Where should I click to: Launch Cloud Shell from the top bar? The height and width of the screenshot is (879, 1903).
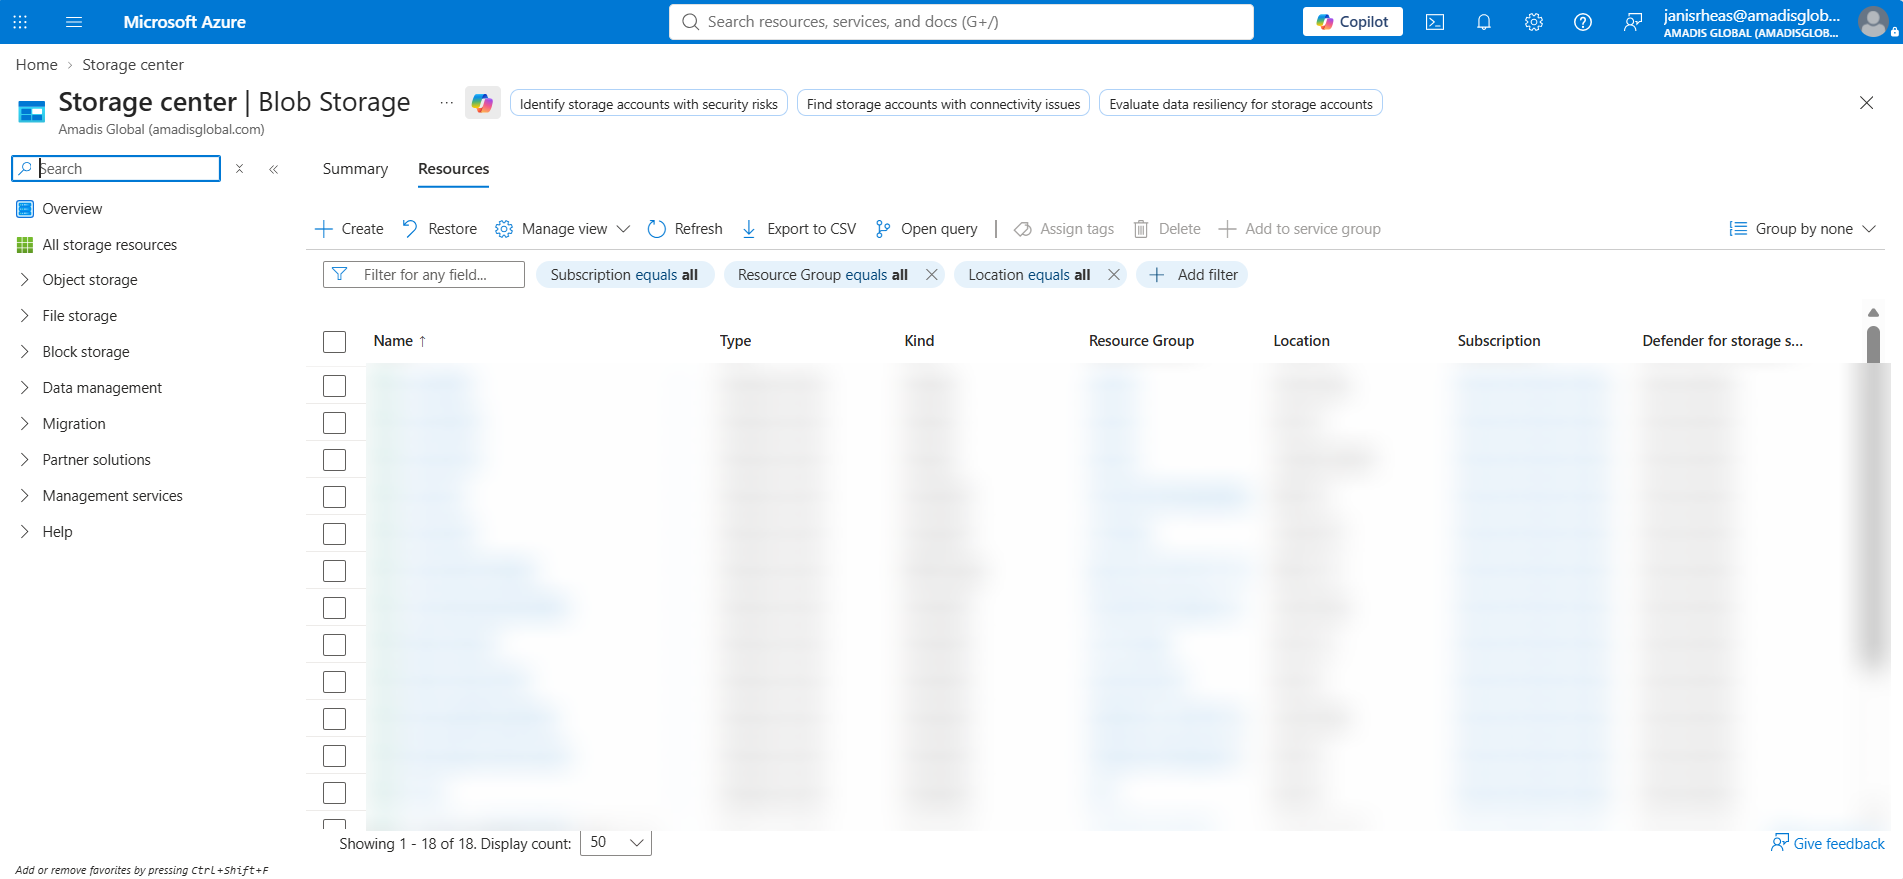coord(1435,22)
